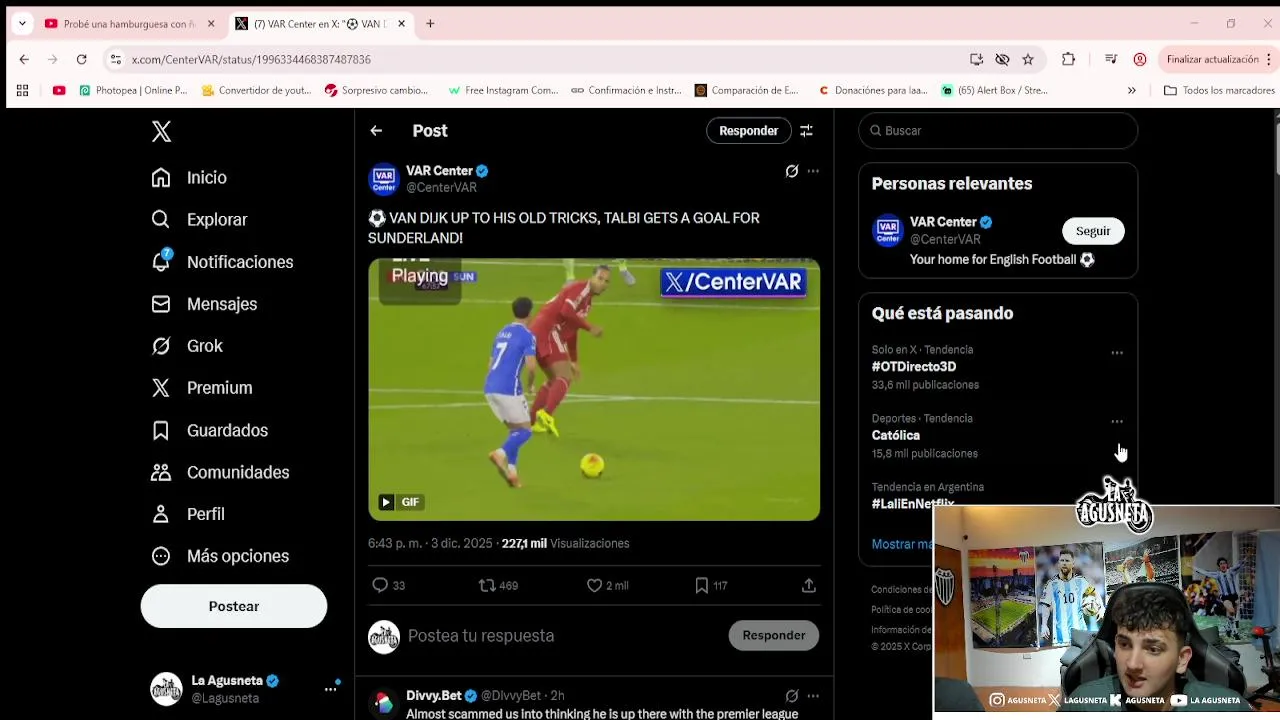This screenshot has width=1280, height=720.
Task: Open tab search dropdown arrow
Action: point(22,23)
